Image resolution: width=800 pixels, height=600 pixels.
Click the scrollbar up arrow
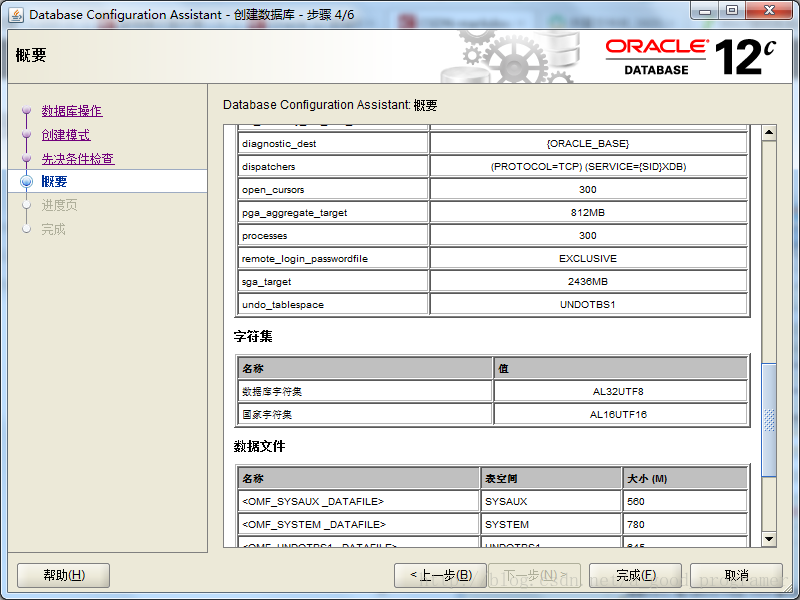(x=769, y=133)
